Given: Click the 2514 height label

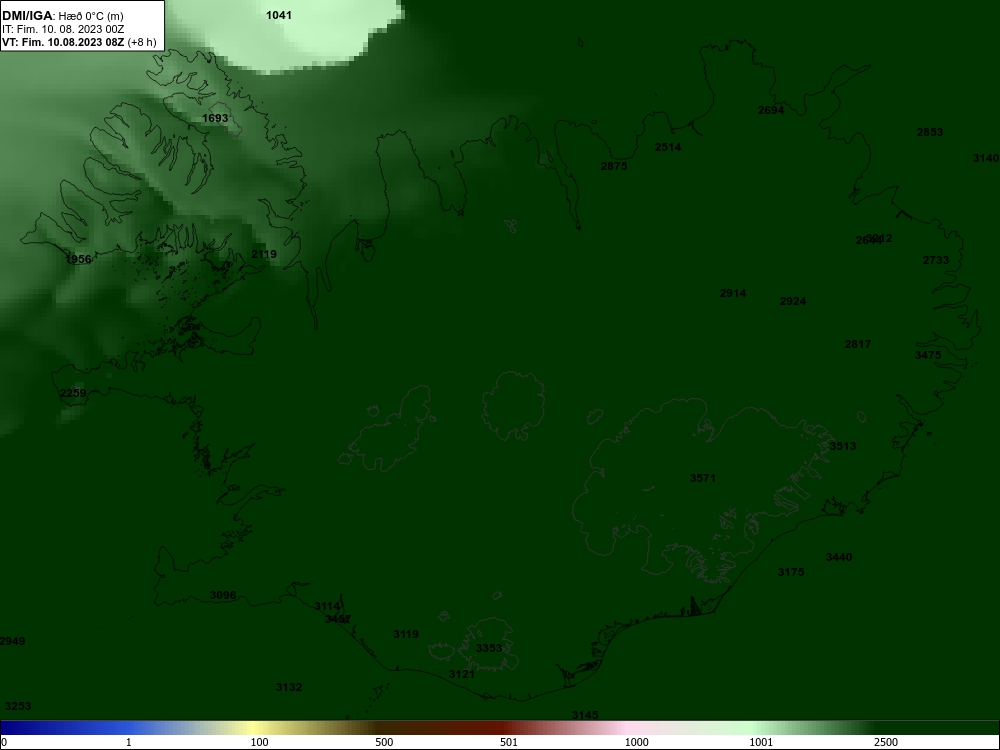Looking at the screenshot, I should pos(668,147).
